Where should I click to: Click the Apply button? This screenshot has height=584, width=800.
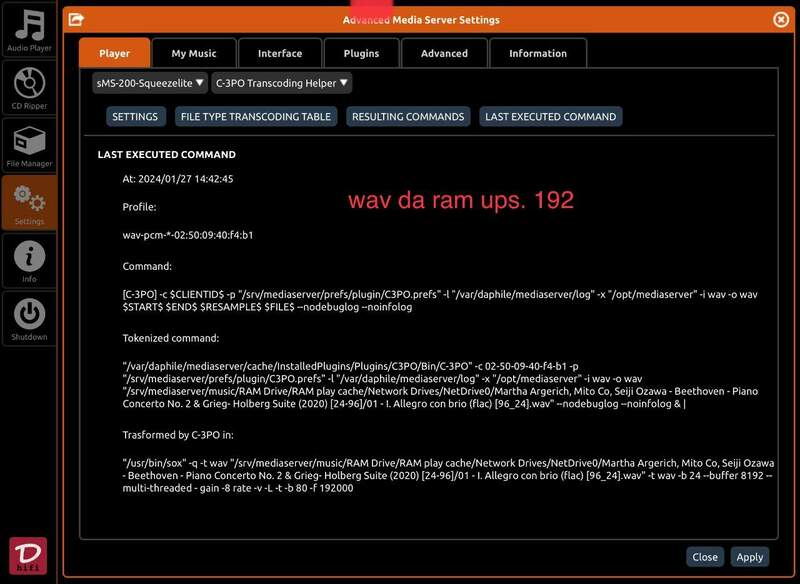[749, 557]
